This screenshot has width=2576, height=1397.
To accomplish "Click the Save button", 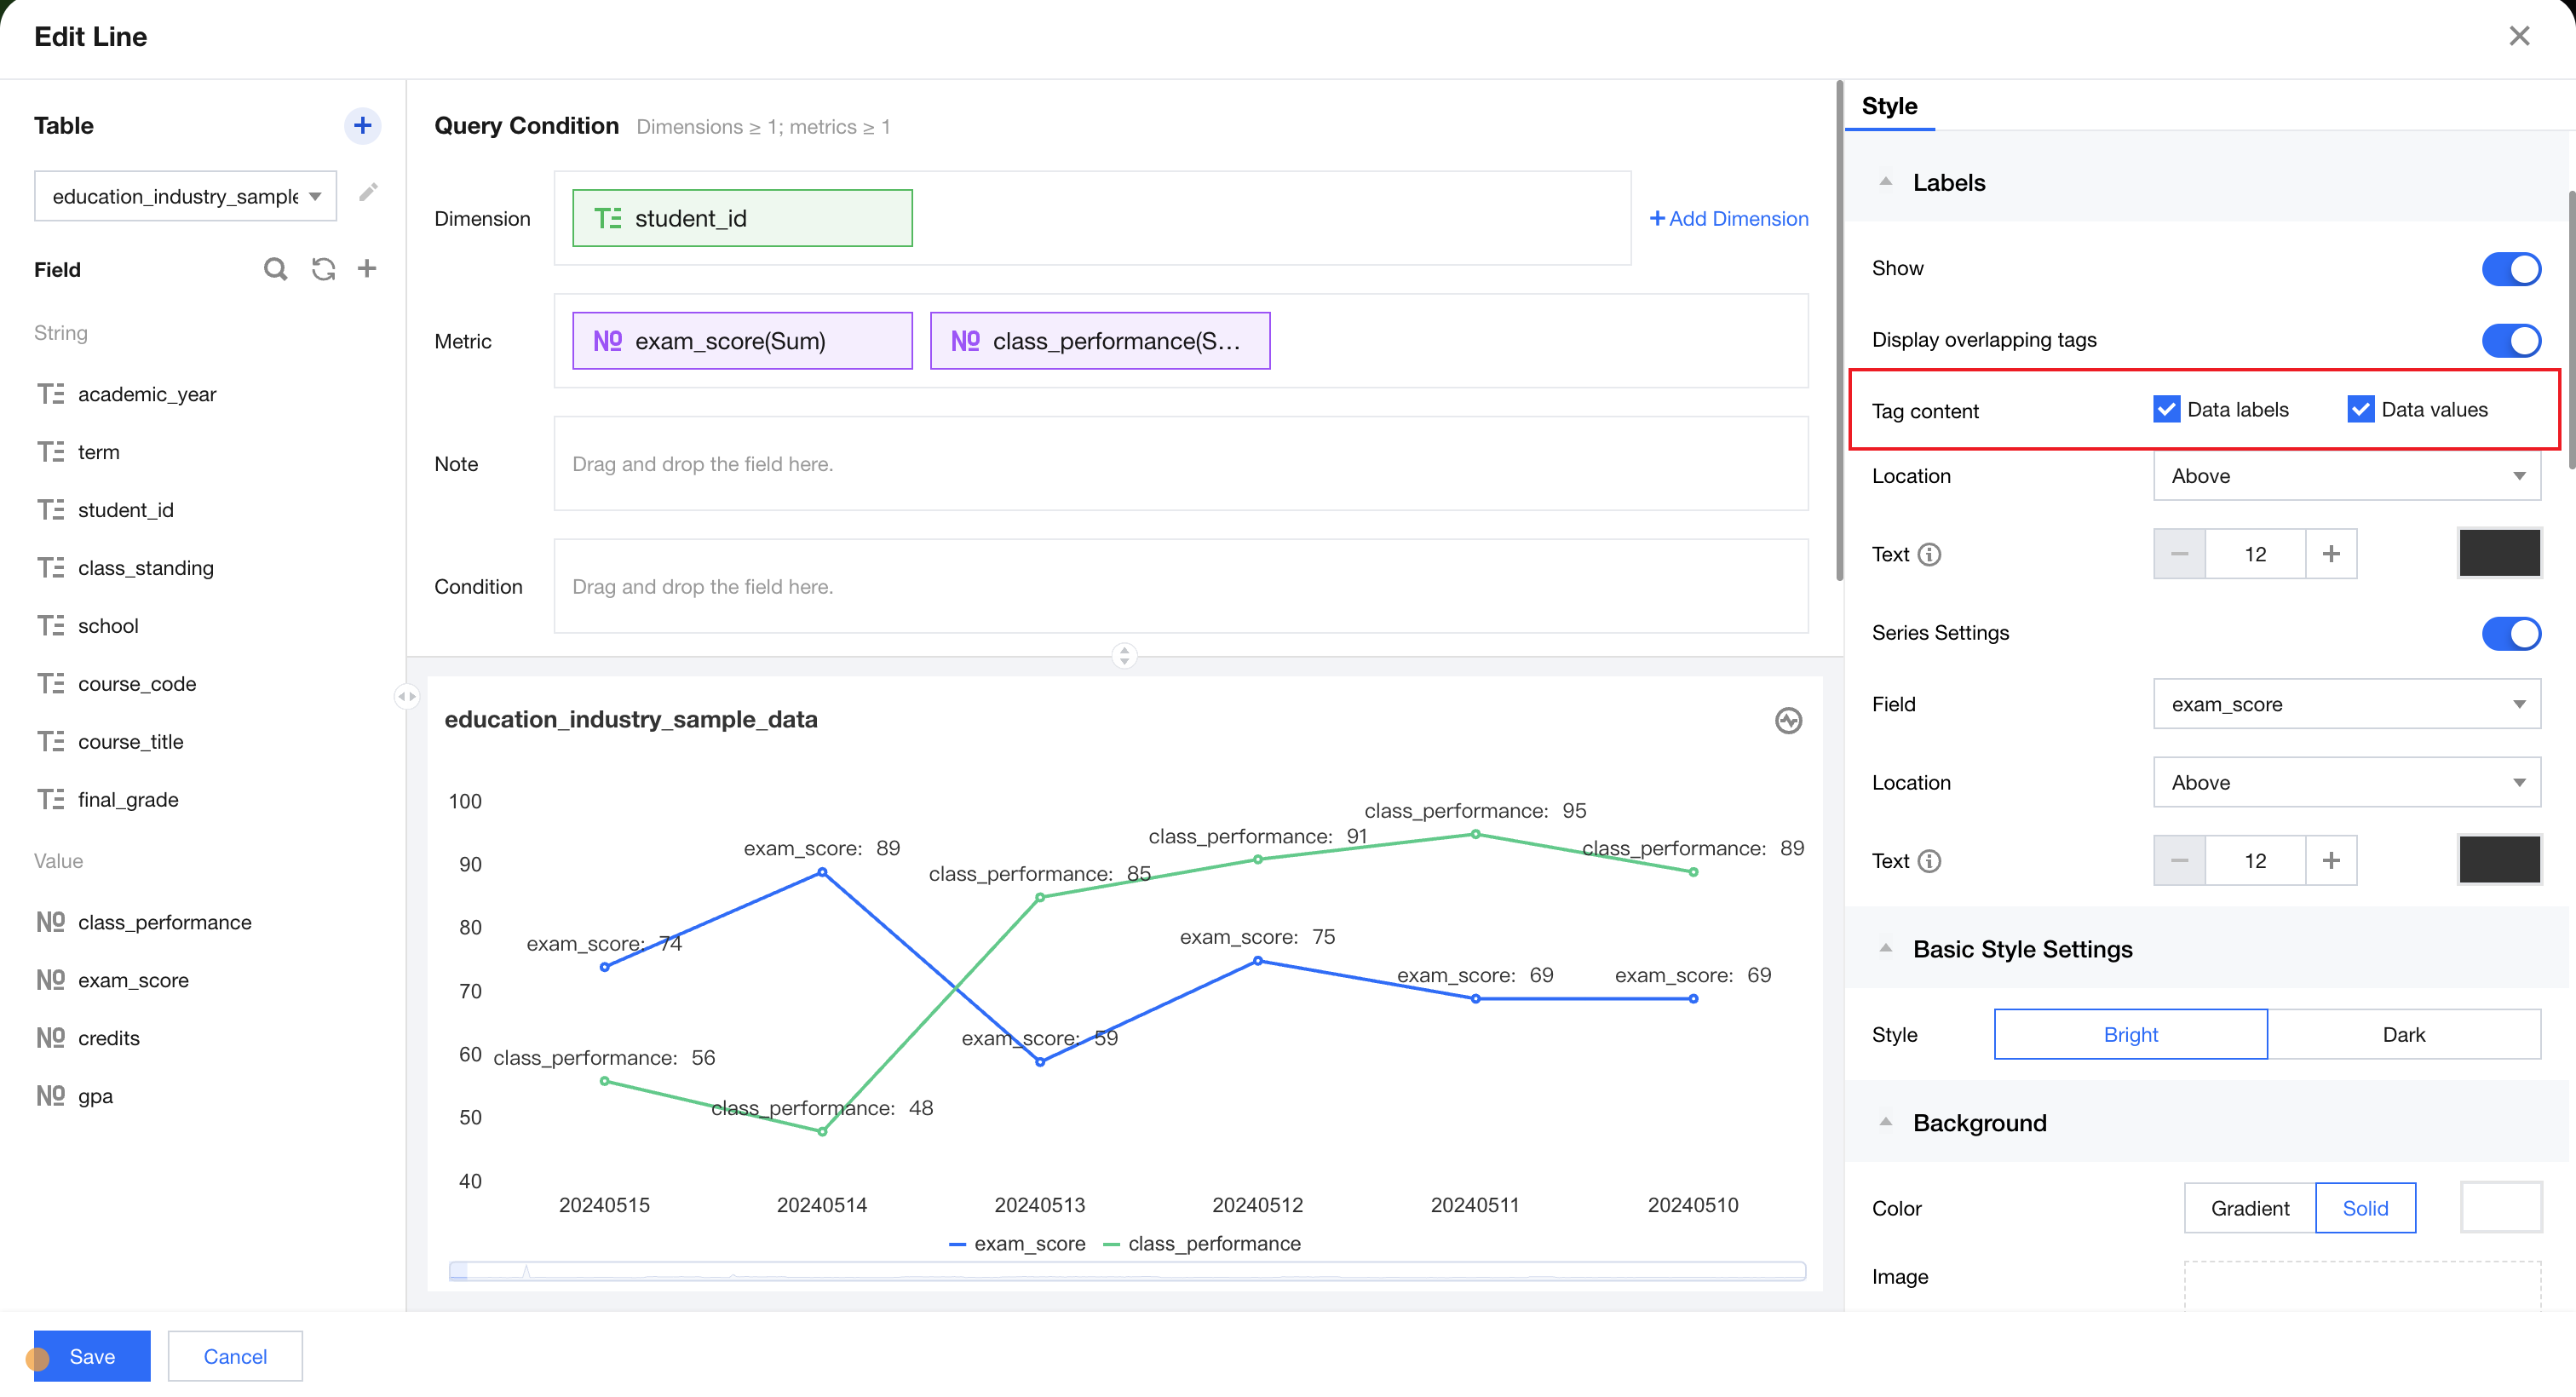I will pos(92,1356).
